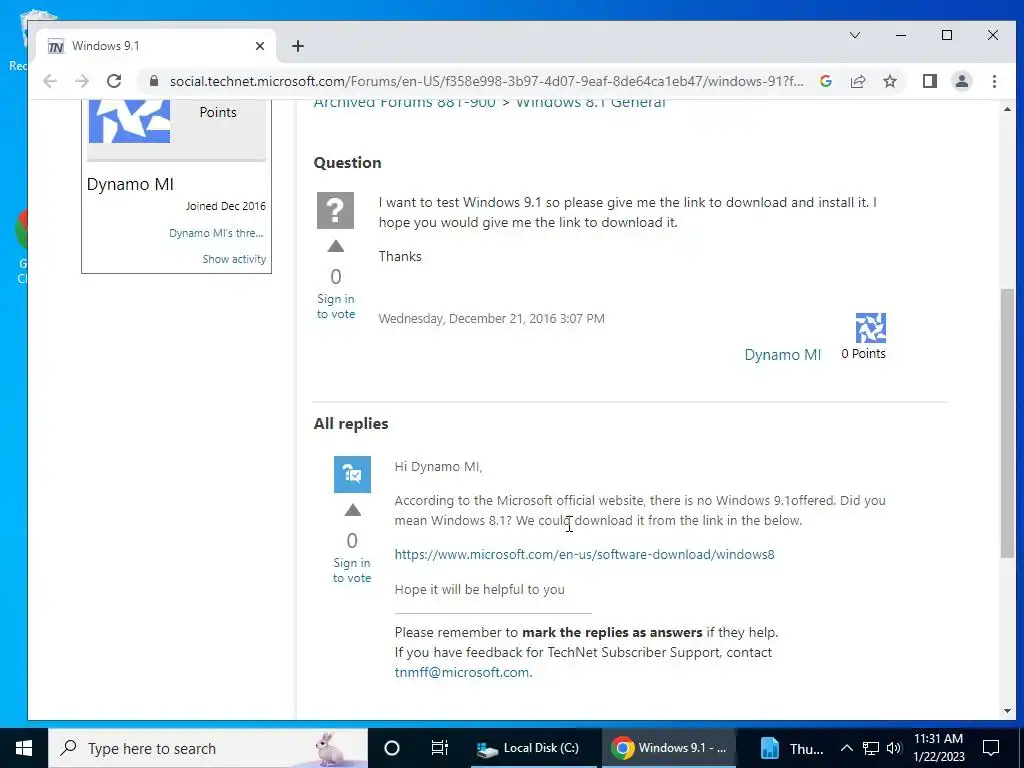
Task: Click the vertical scrollbar thumb
Action: coord(1007,423)
